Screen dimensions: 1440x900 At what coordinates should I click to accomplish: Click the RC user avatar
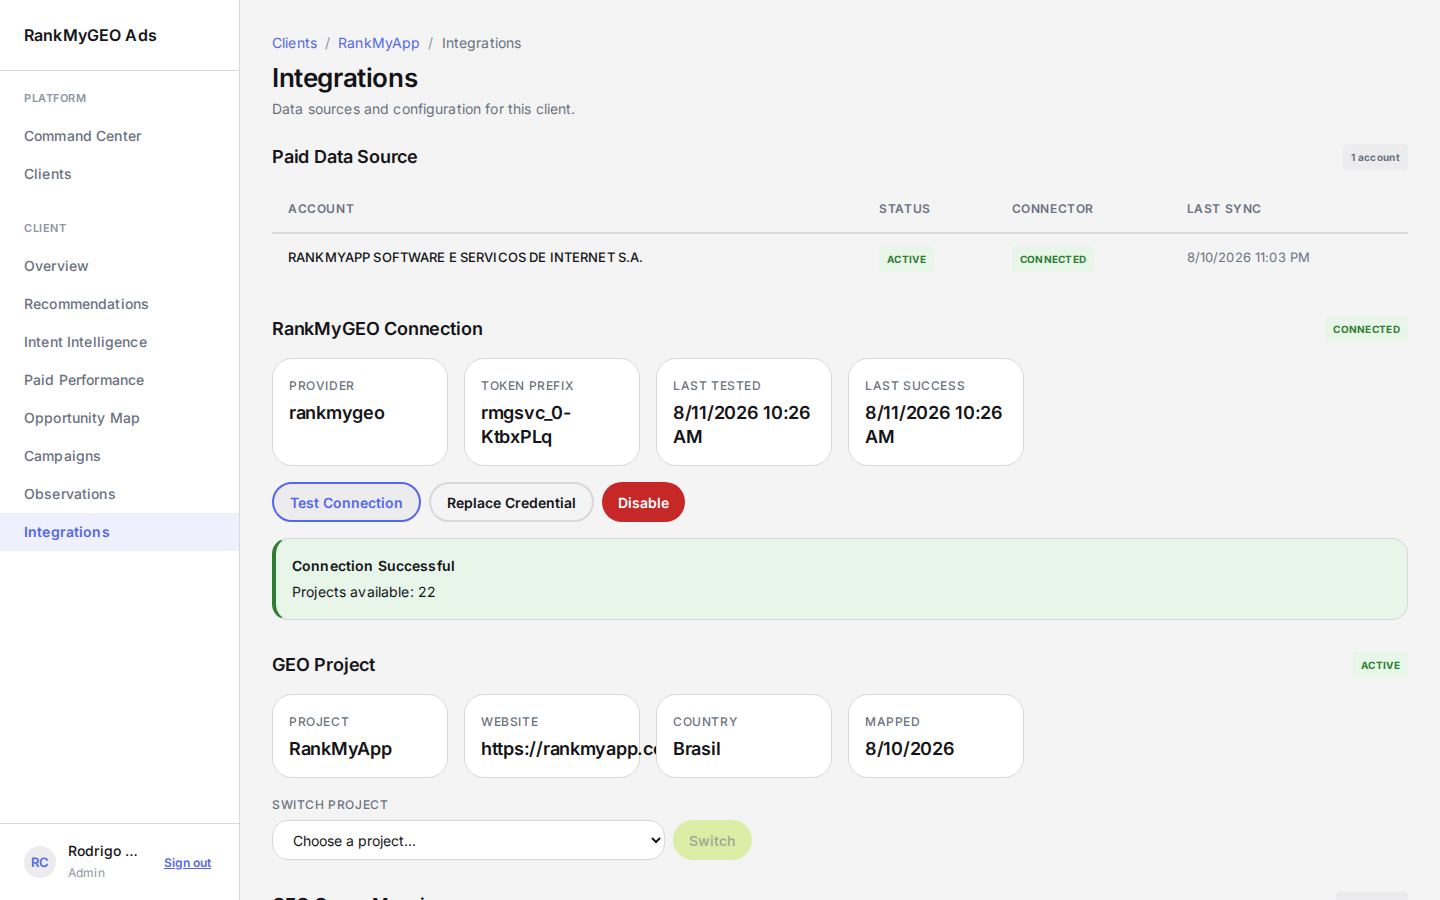(40, 862)
